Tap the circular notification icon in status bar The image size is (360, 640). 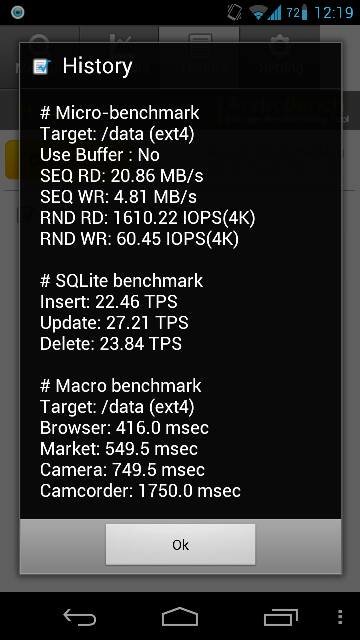point(17,12)
